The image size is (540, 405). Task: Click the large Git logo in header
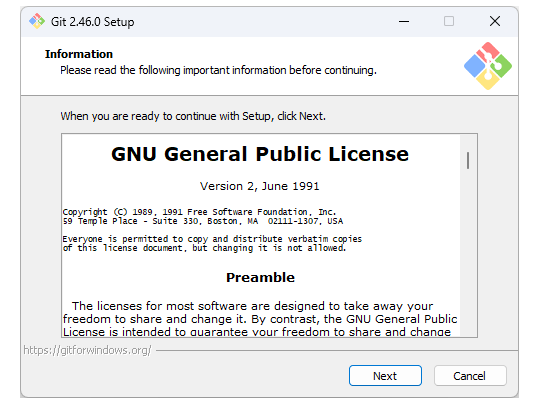(488, 66)
